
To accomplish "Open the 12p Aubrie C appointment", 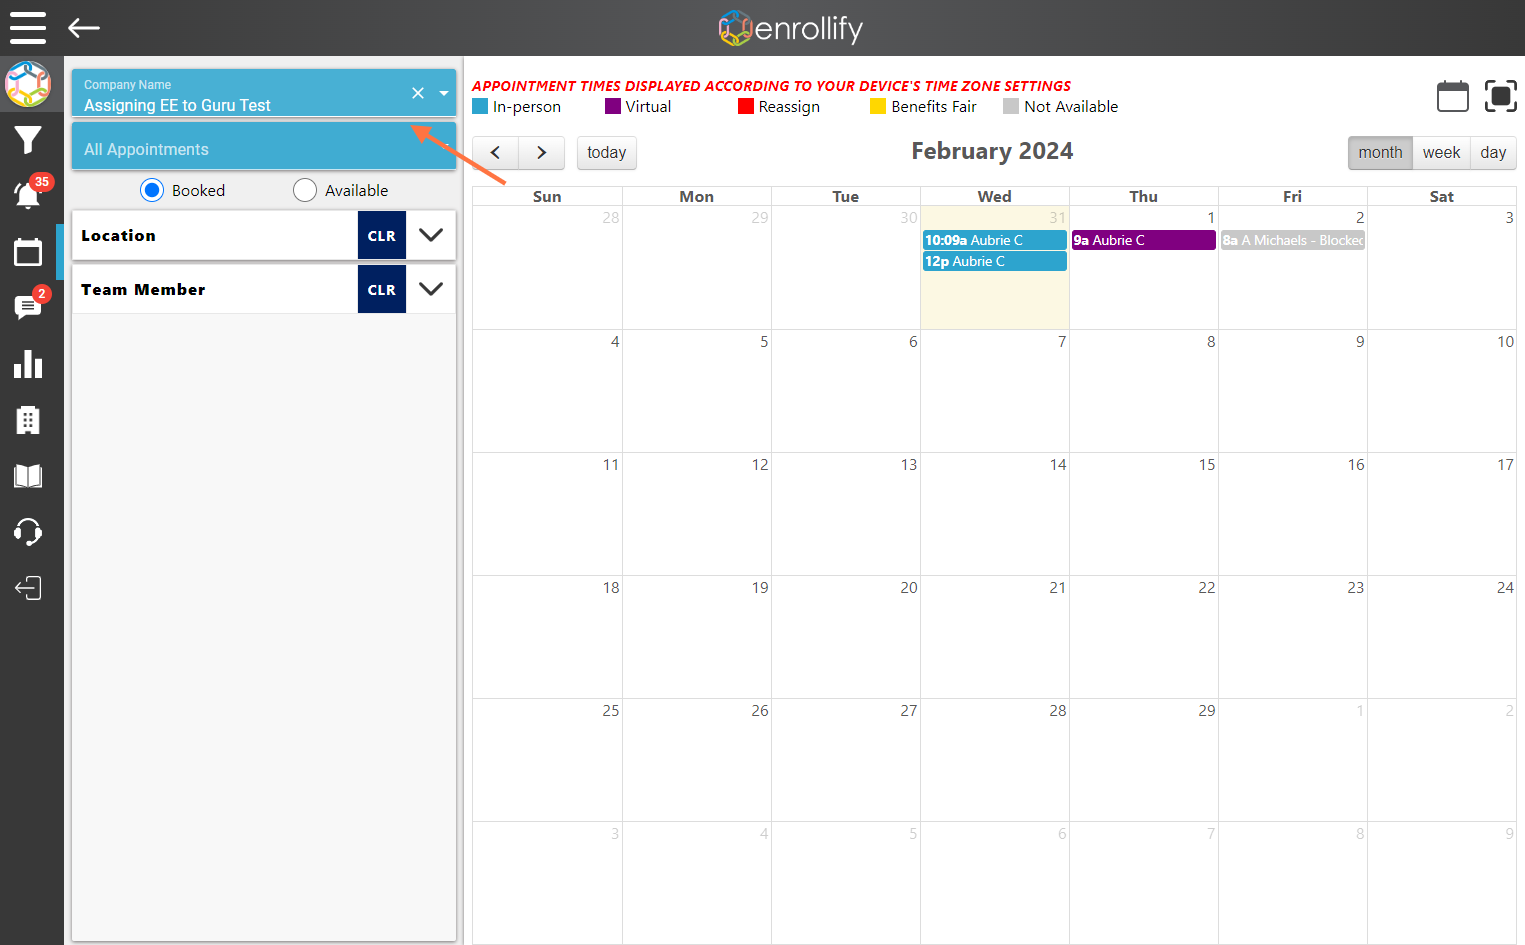I will point(995,261).
